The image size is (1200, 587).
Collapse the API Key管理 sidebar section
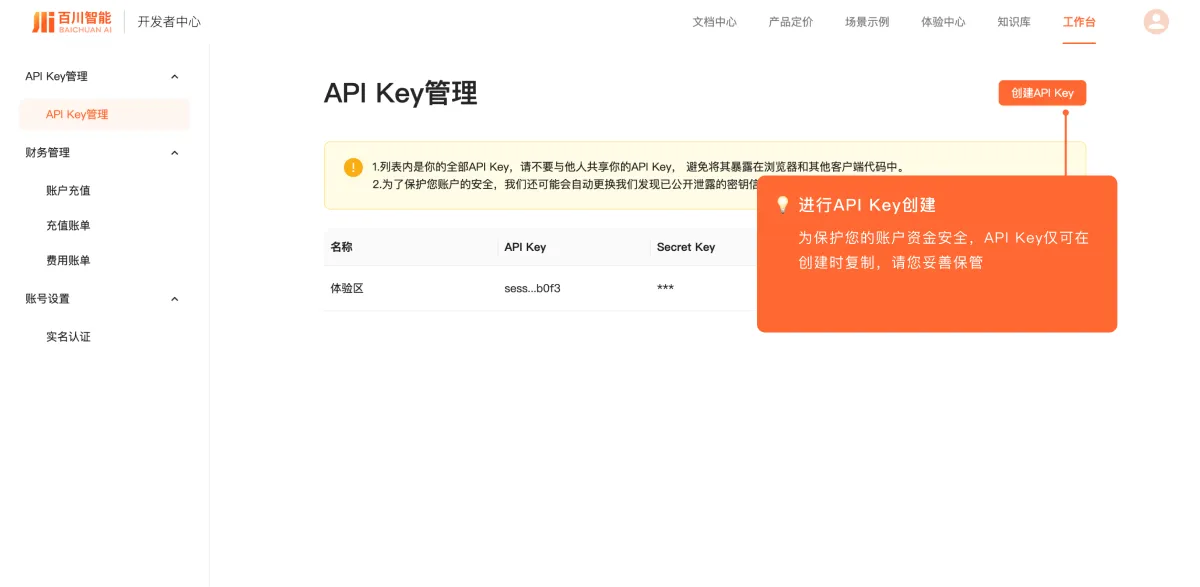pos(174,76)
